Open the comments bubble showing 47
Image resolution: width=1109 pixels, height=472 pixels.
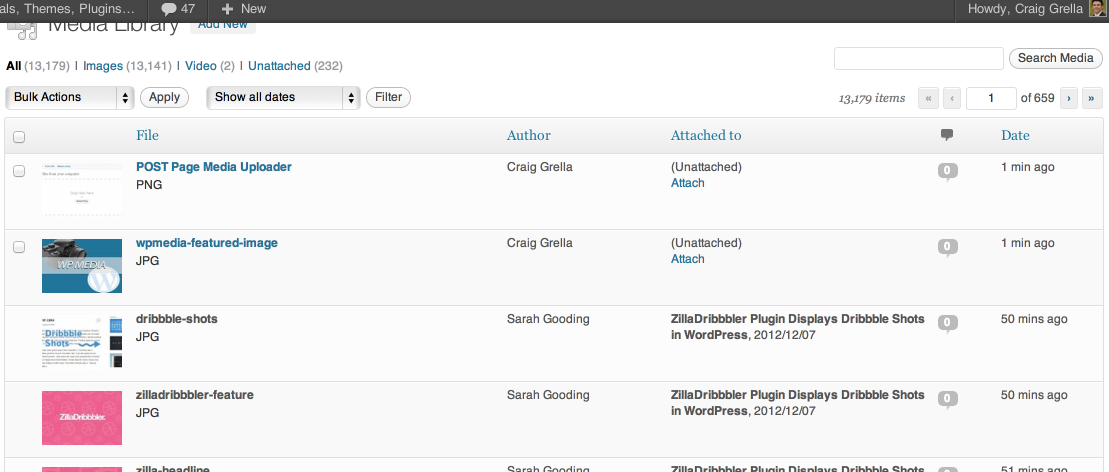click(x=178, y=9)
